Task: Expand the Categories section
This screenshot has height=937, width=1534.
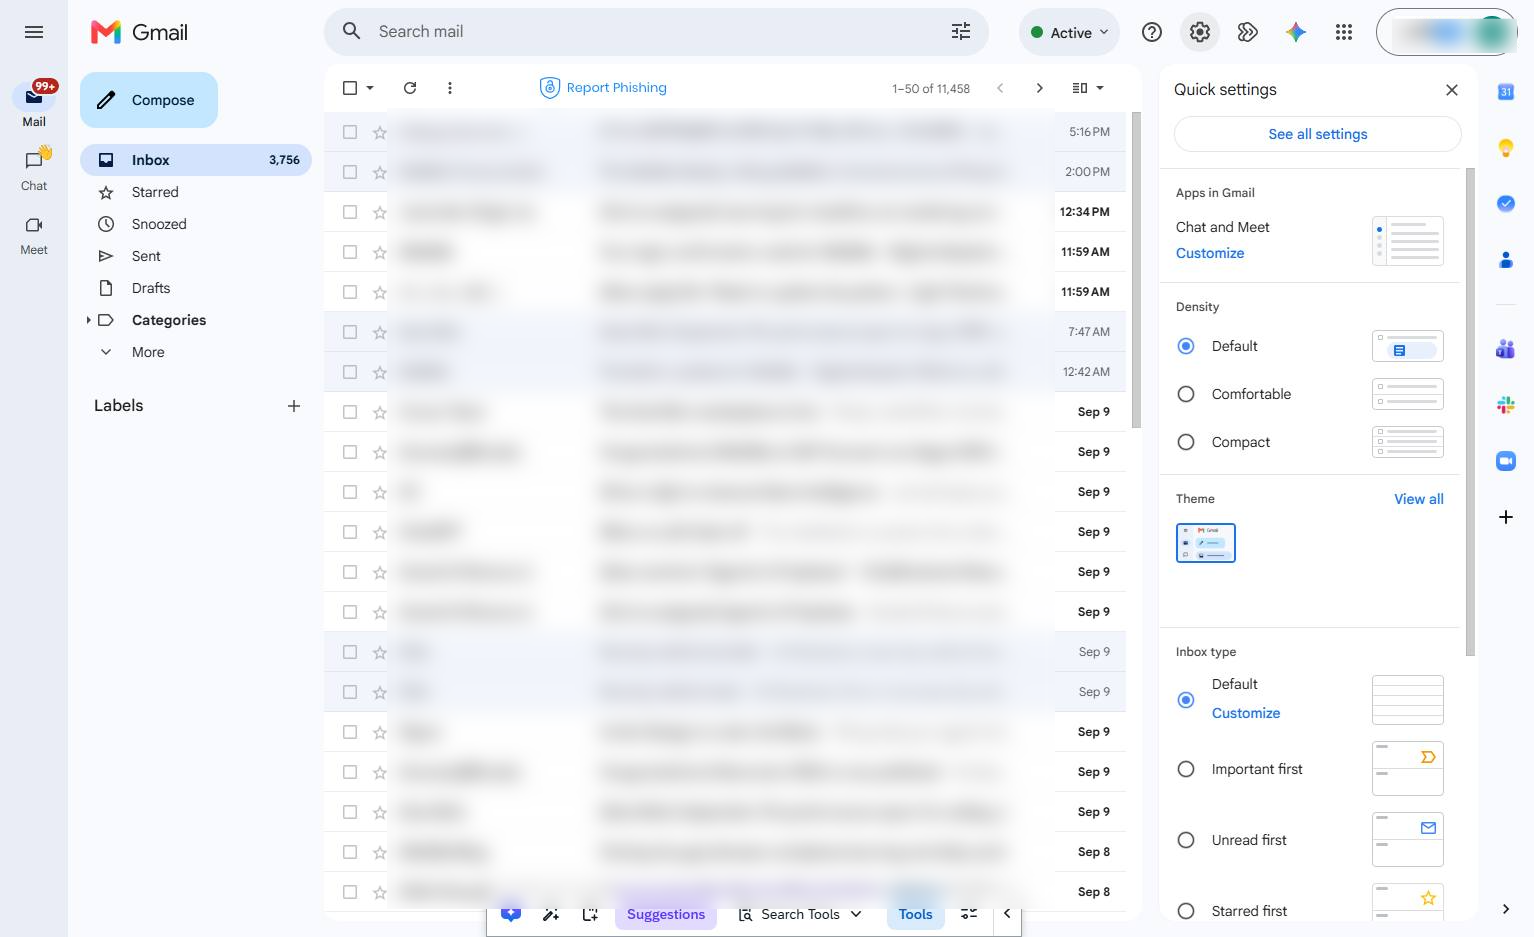Action: (x=88, y=320)
